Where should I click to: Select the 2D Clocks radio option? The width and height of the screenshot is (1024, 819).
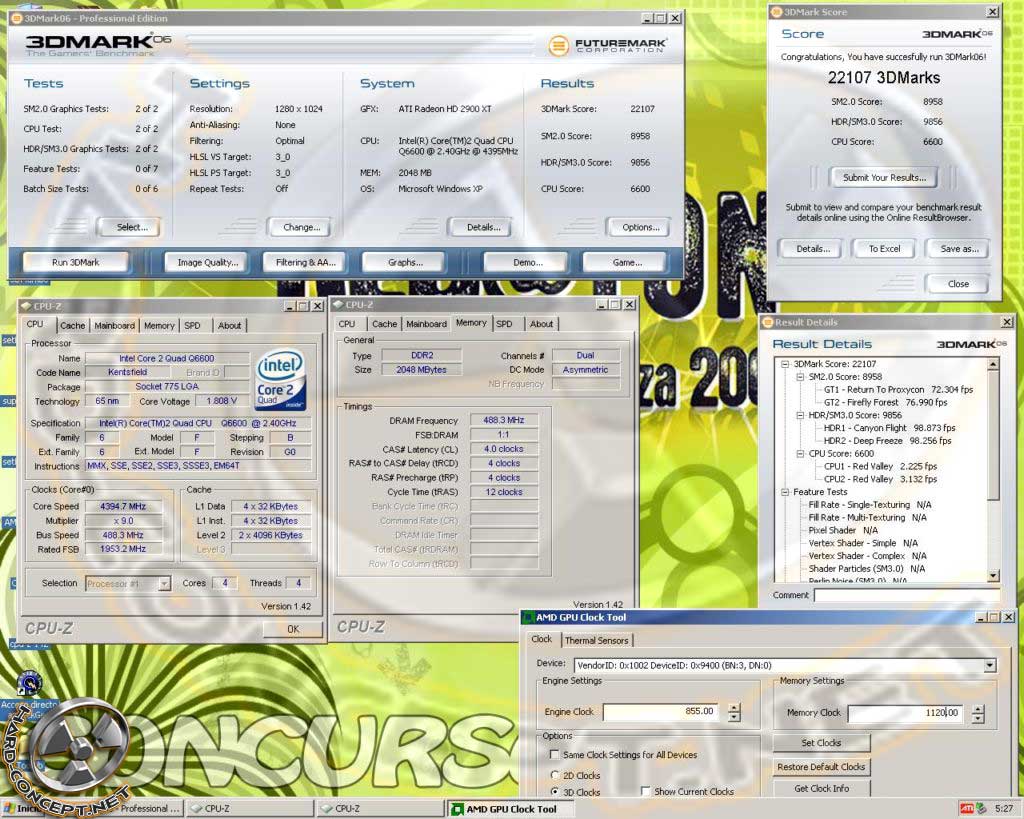(x=554, y=775)
